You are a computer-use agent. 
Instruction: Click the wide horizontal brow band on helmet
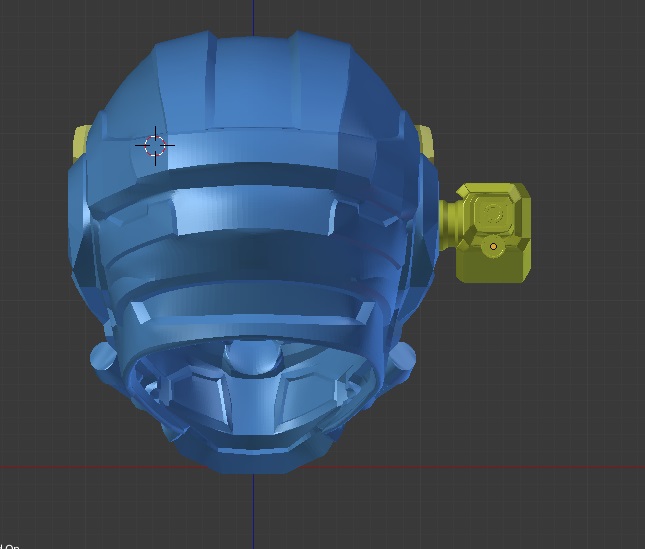point(253,212)
